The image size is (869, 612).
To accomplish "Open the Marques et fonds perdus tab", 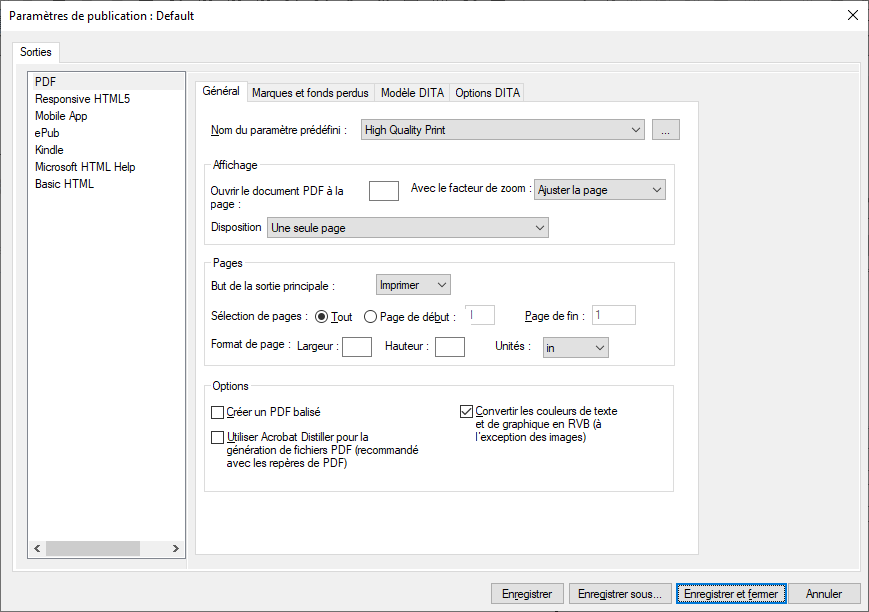I will pos(309,92).
